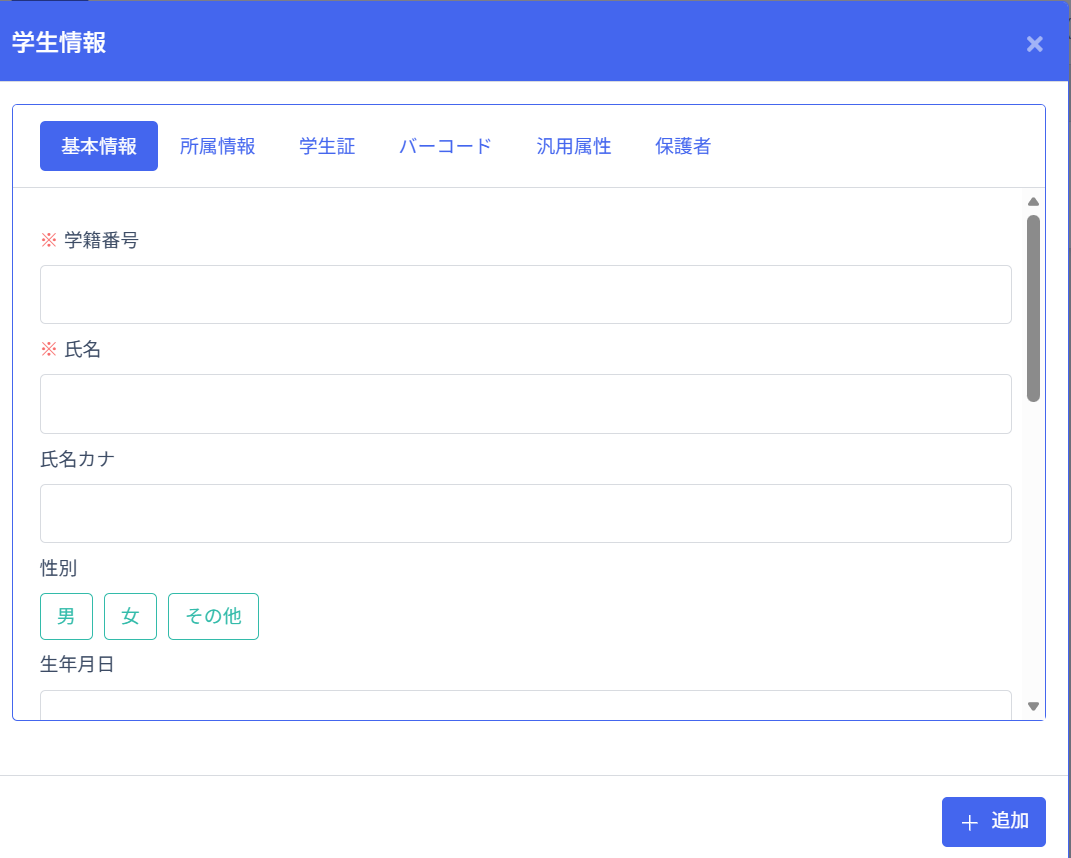Screen dimensions: 1071x858
Task: Select the バーコード tab
Action: point(445,146)
